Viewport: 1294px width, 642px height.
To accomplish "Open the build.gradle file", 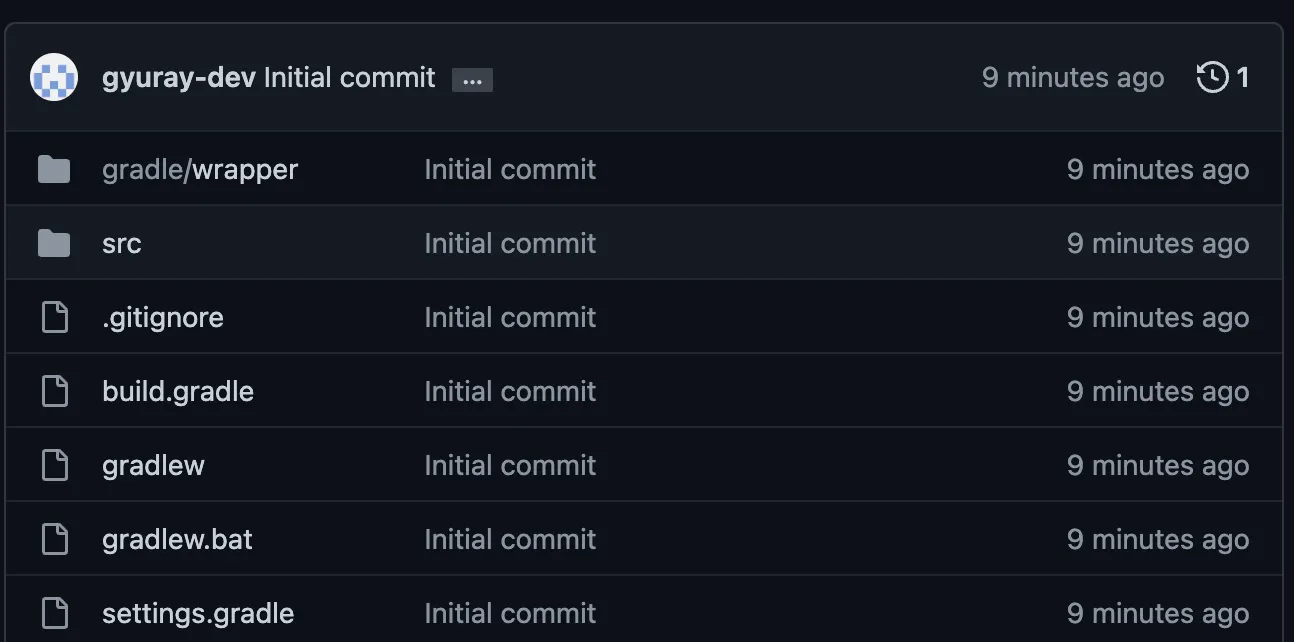I will point(178,391).
